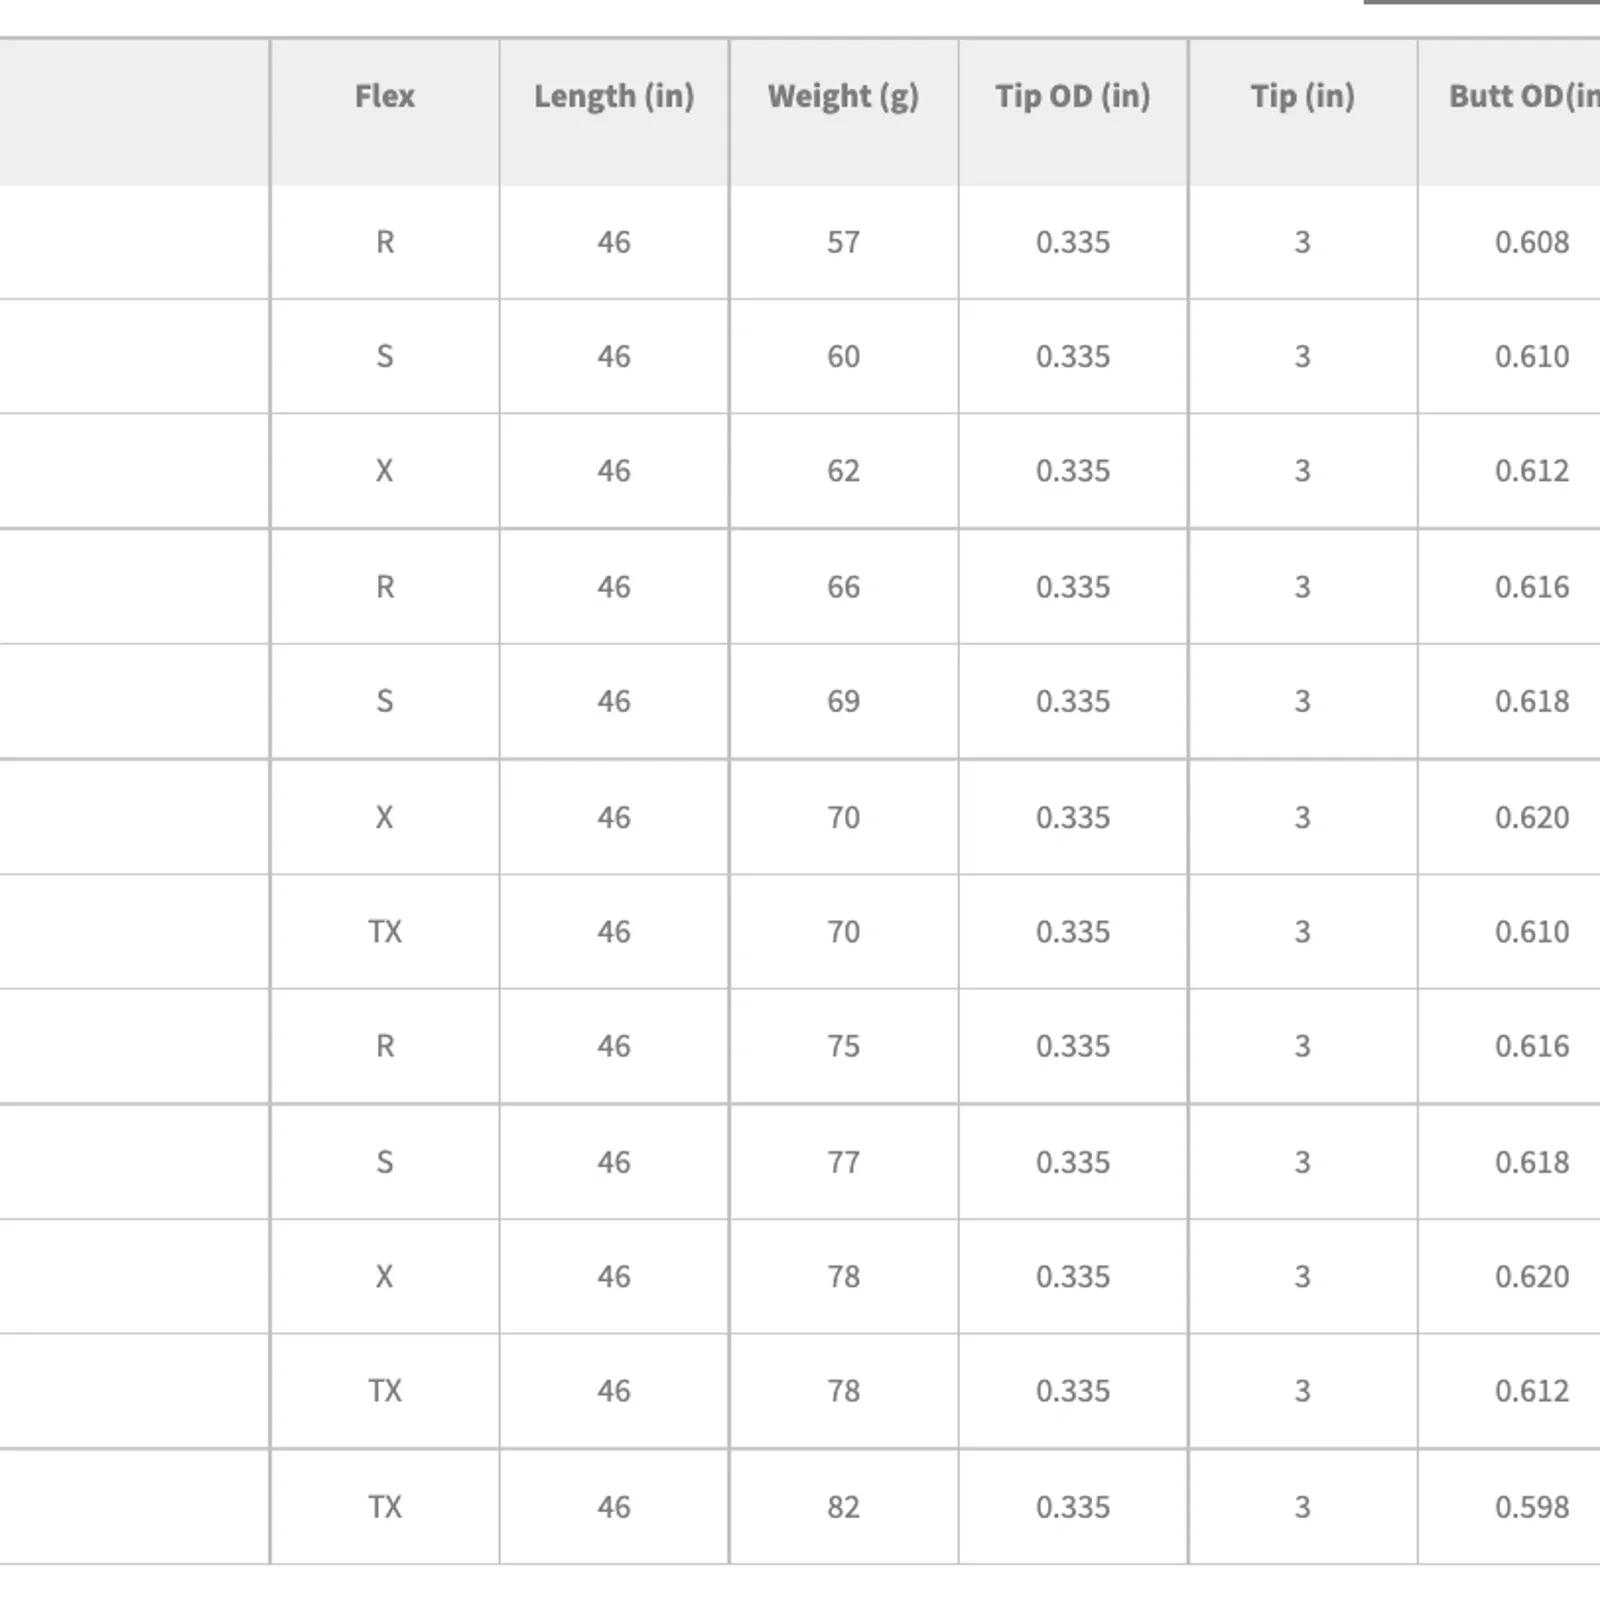Click the R flex cell in the 57-gram row
Image resolution: width=1600 pixels, height=1600 pixels.
[384, 242]
